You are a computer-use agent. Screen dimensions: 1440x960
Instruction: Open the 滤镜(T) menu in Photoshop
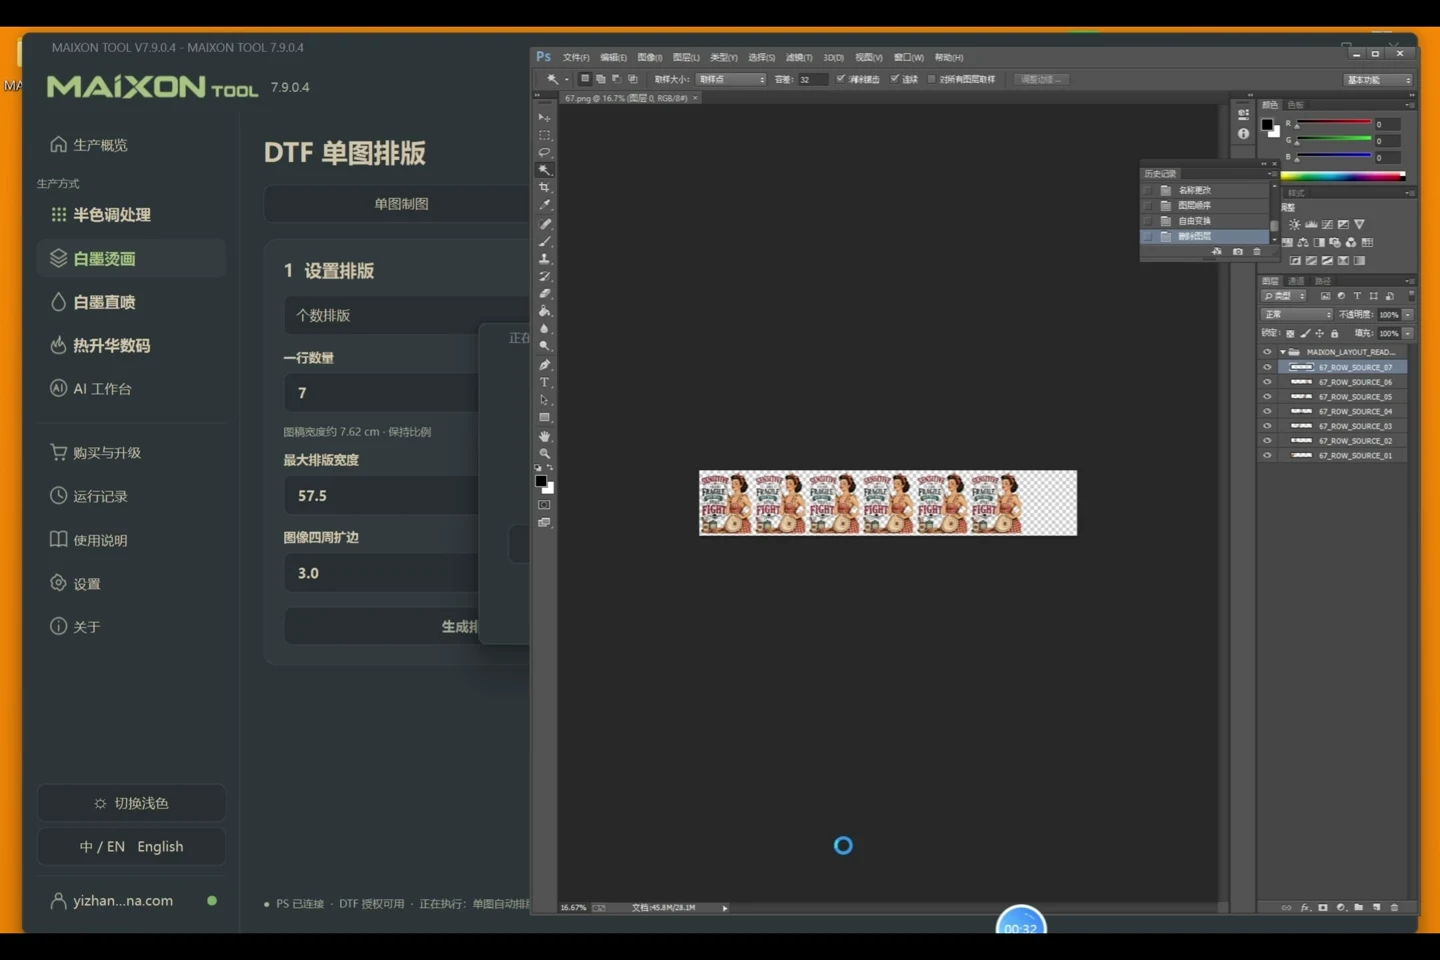(798, 58)
